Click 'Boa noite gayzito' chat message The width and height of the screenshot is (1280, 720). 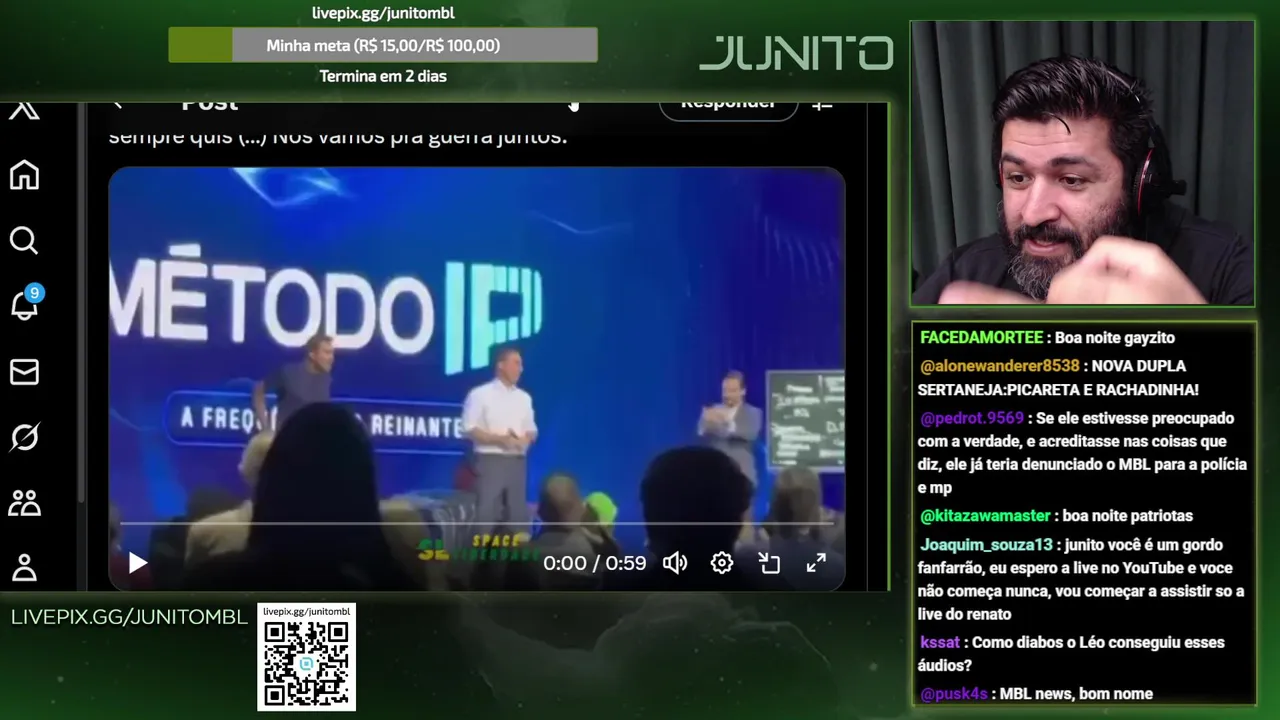[1115, 338]
